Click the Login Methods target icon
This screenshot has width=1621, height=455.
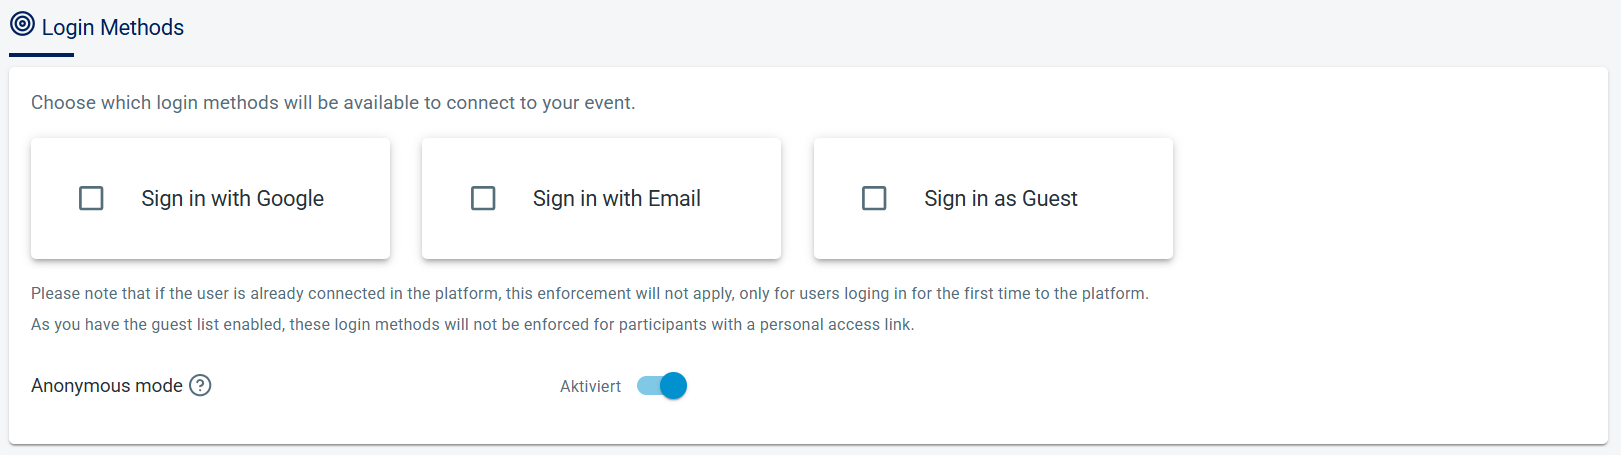pos(22,24)
